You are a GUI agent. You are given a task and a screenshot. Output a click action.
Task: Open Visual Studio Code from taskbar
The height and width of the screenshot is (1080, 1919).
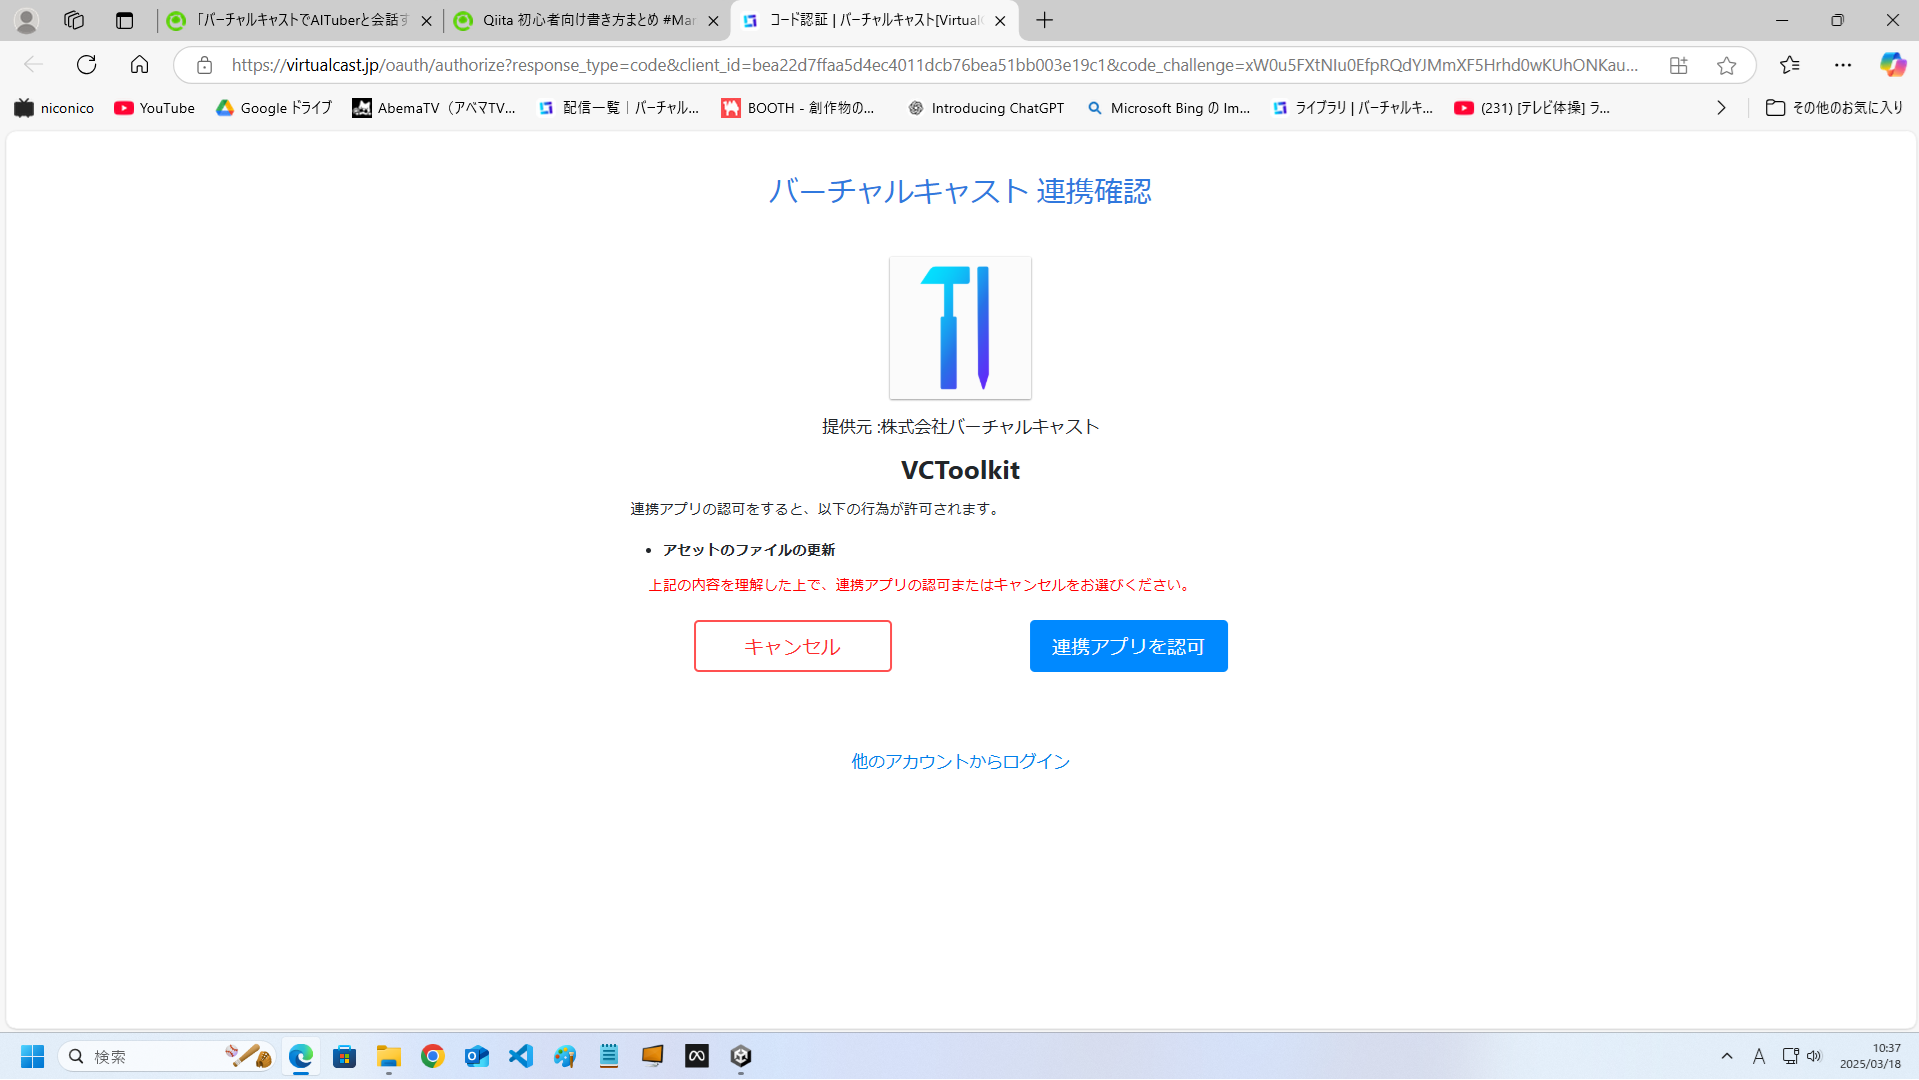(x=521, y=1056)
